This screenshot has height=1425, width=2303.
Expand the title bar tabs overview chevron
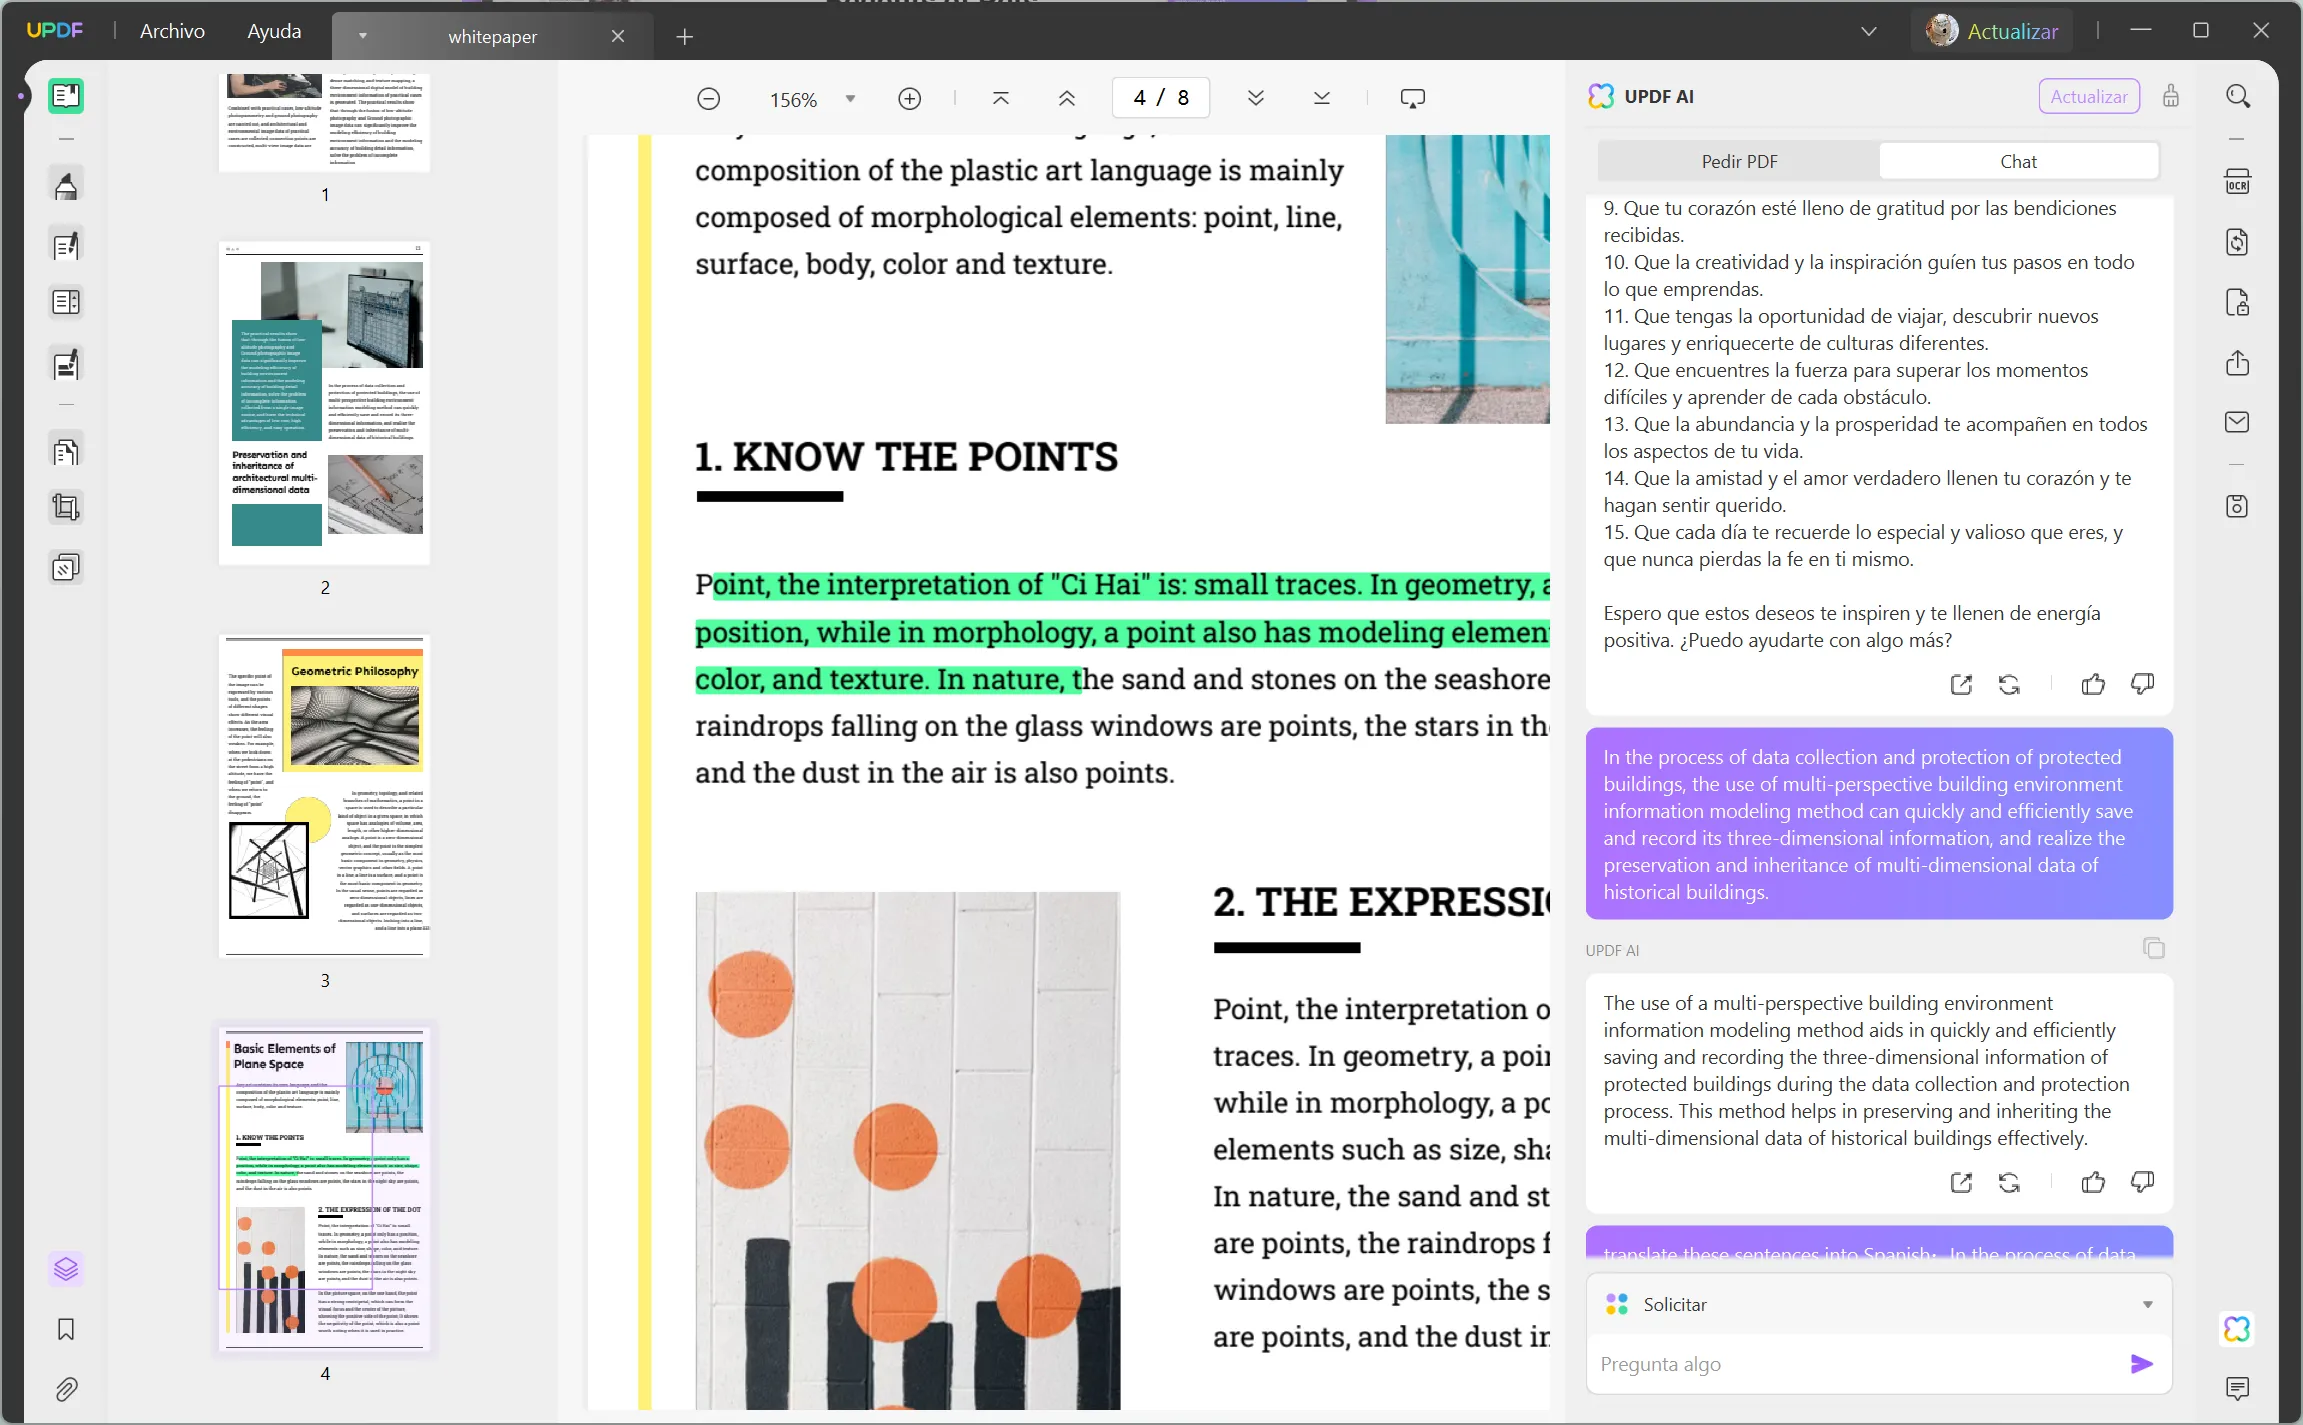pyautogui.click(x=1868, y=32)
